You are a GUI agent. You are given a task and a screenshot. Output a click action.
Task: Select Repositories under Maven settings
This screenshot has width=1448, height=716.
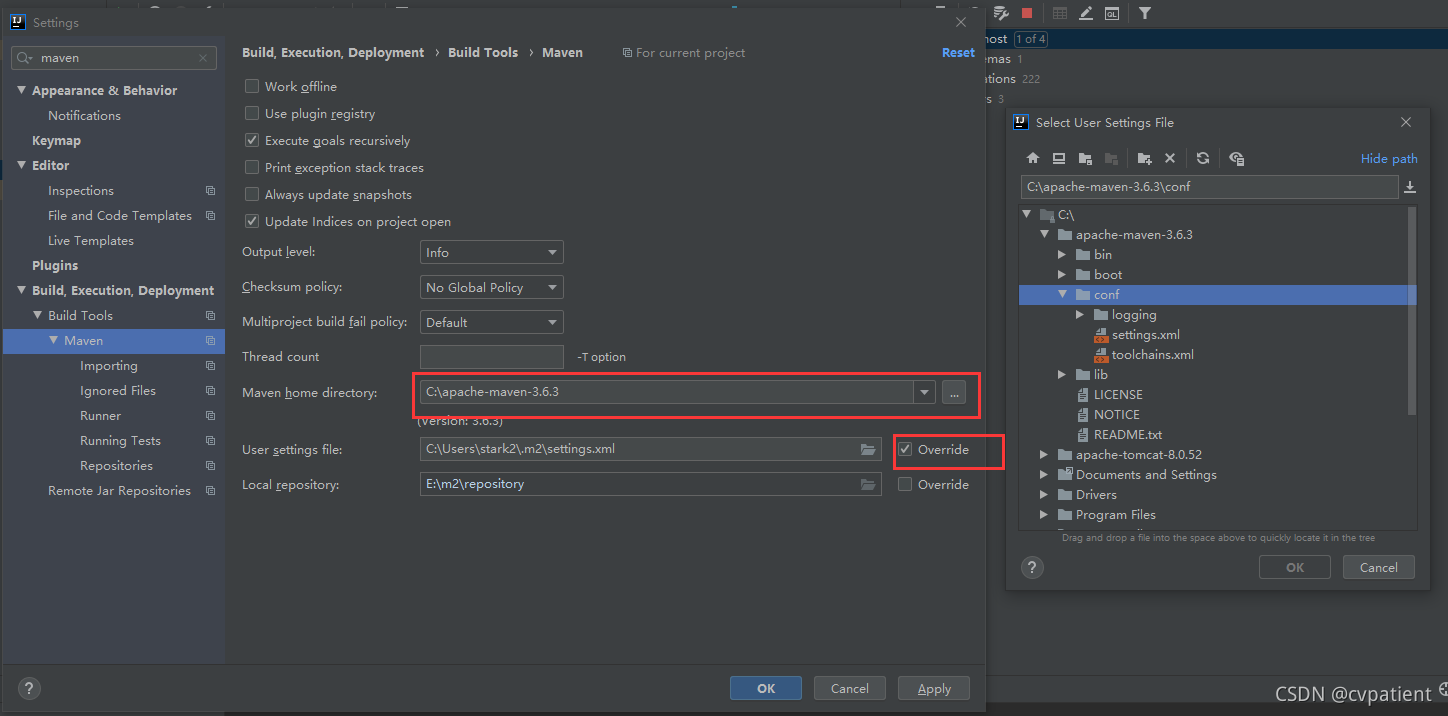[116, 466]
